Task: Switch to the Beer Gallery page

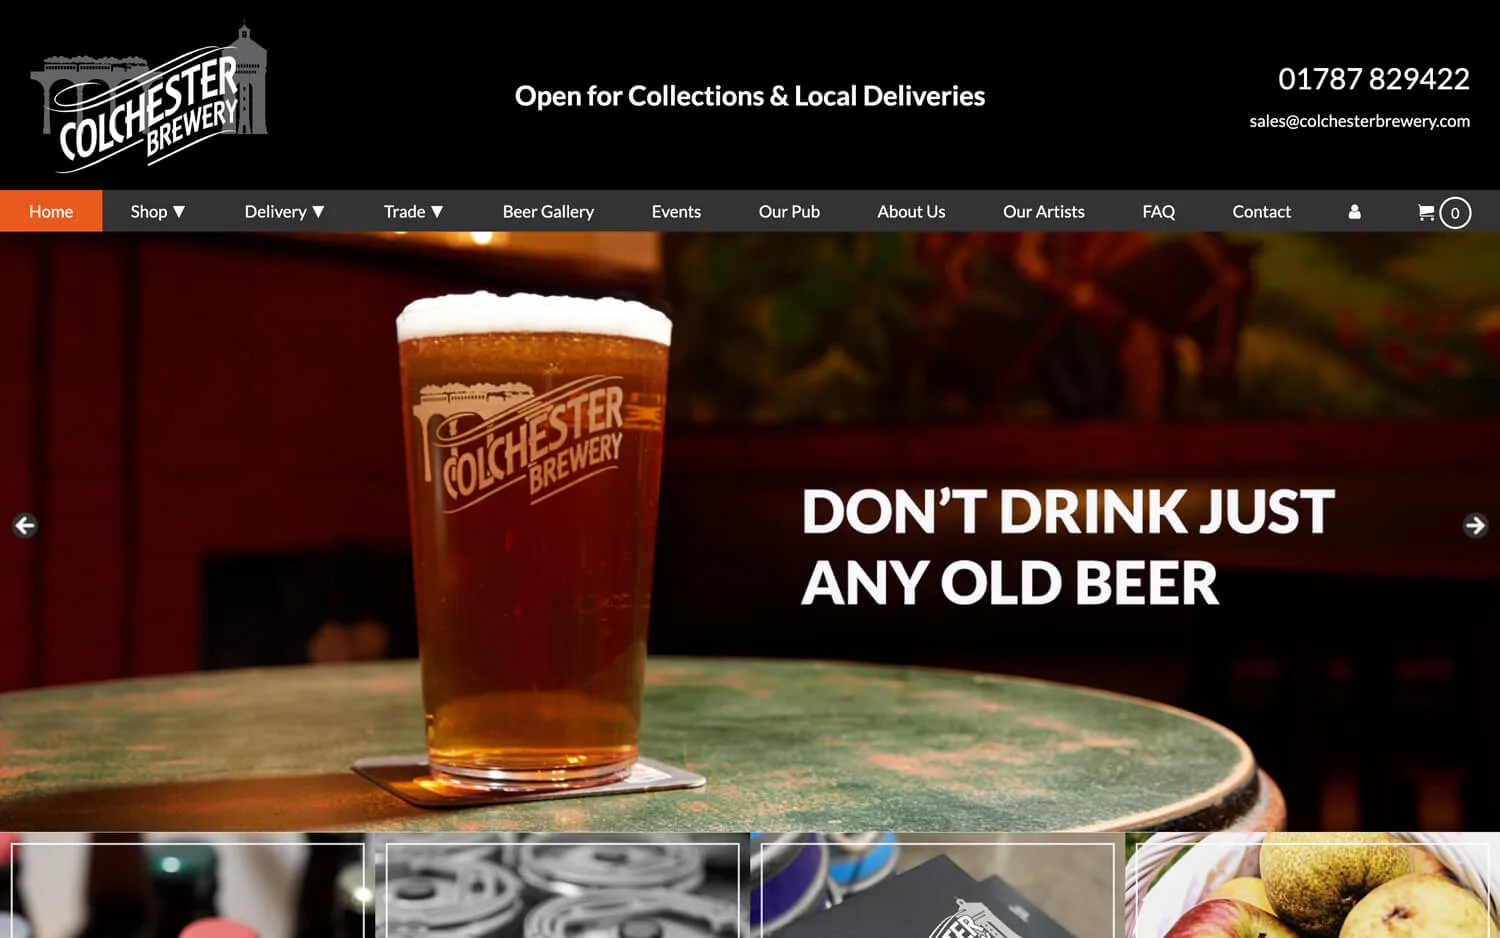Action: point(548,211)
